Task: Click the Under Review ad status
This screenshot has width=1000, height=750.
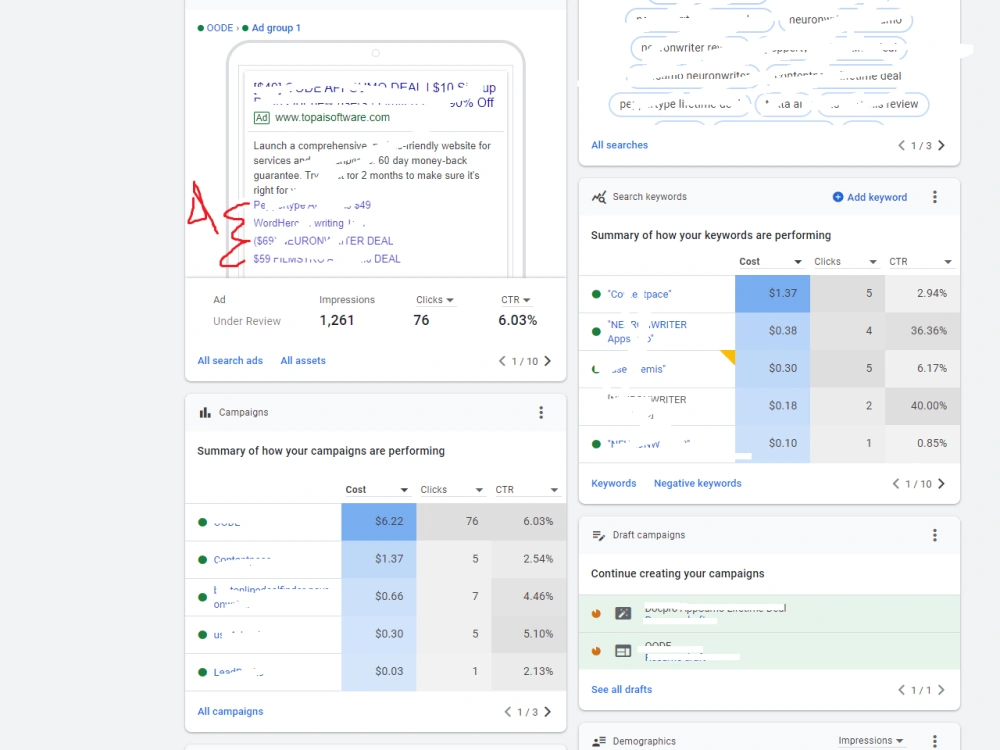Action: tap(247, 321)
